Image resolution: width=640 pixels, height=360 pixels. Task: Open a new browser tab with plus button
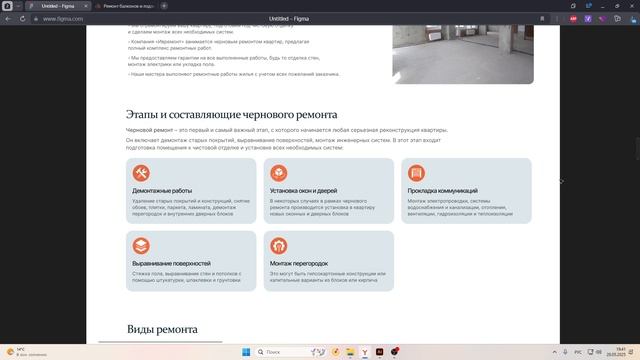164,6
